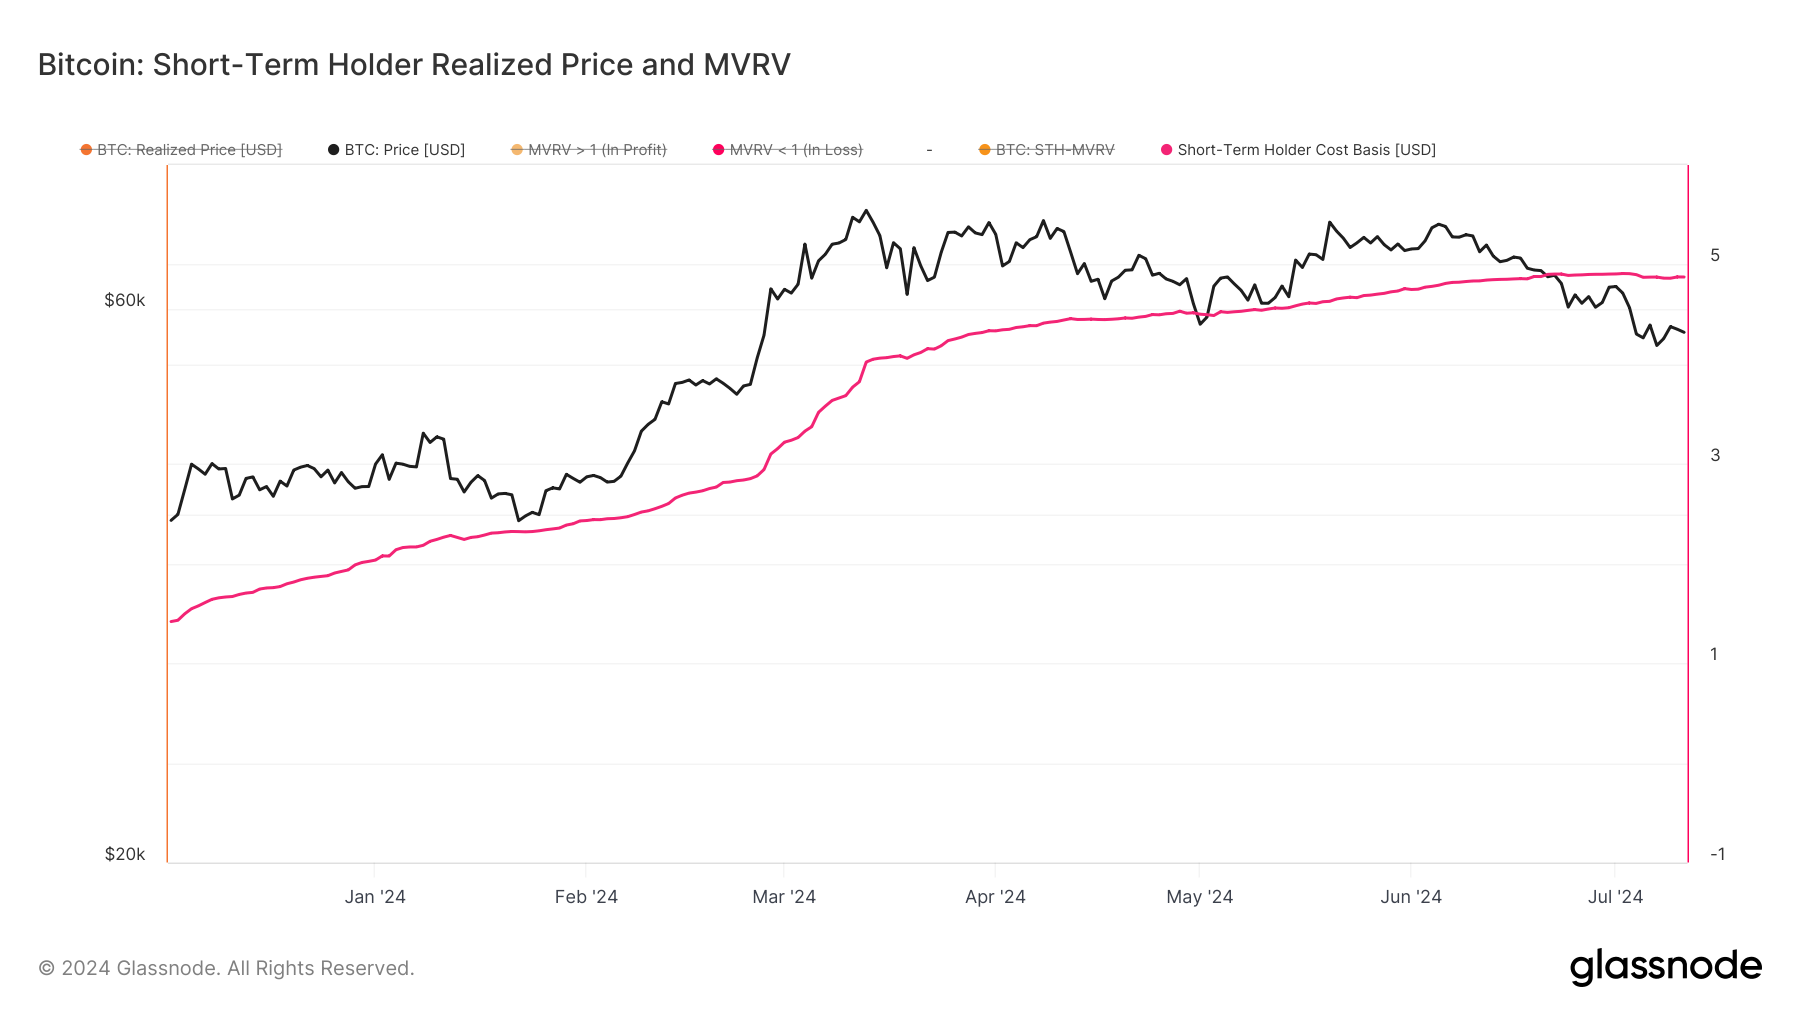Image resolution: width=1800 pixels, height=1013 pixels.
Task: Click the orange Realized Price legend dot
Action: click(x=86, y=150)
